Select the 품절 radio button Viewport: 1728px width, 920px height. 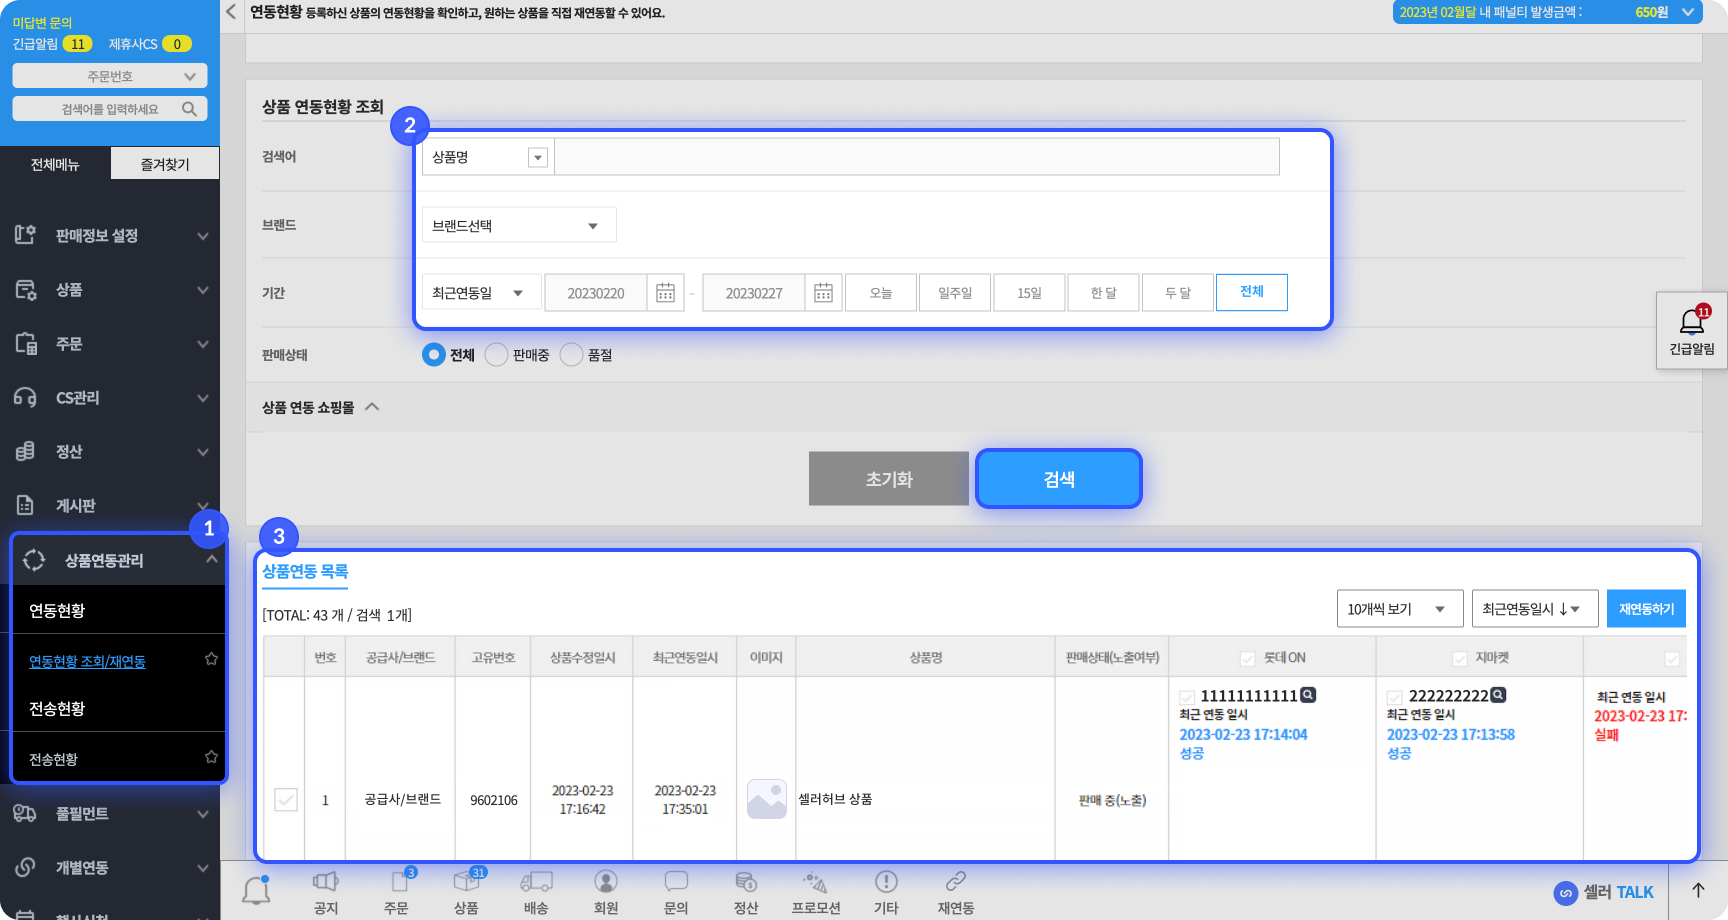(571, 355)
